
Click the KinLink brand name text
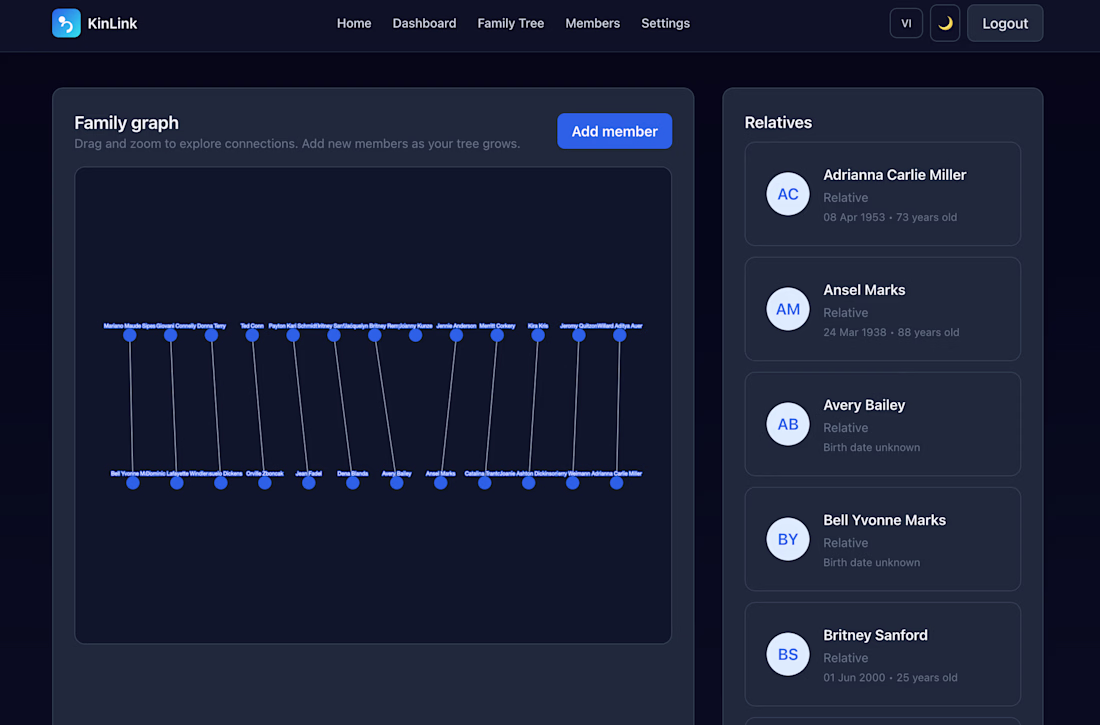(x=112, y=23)
